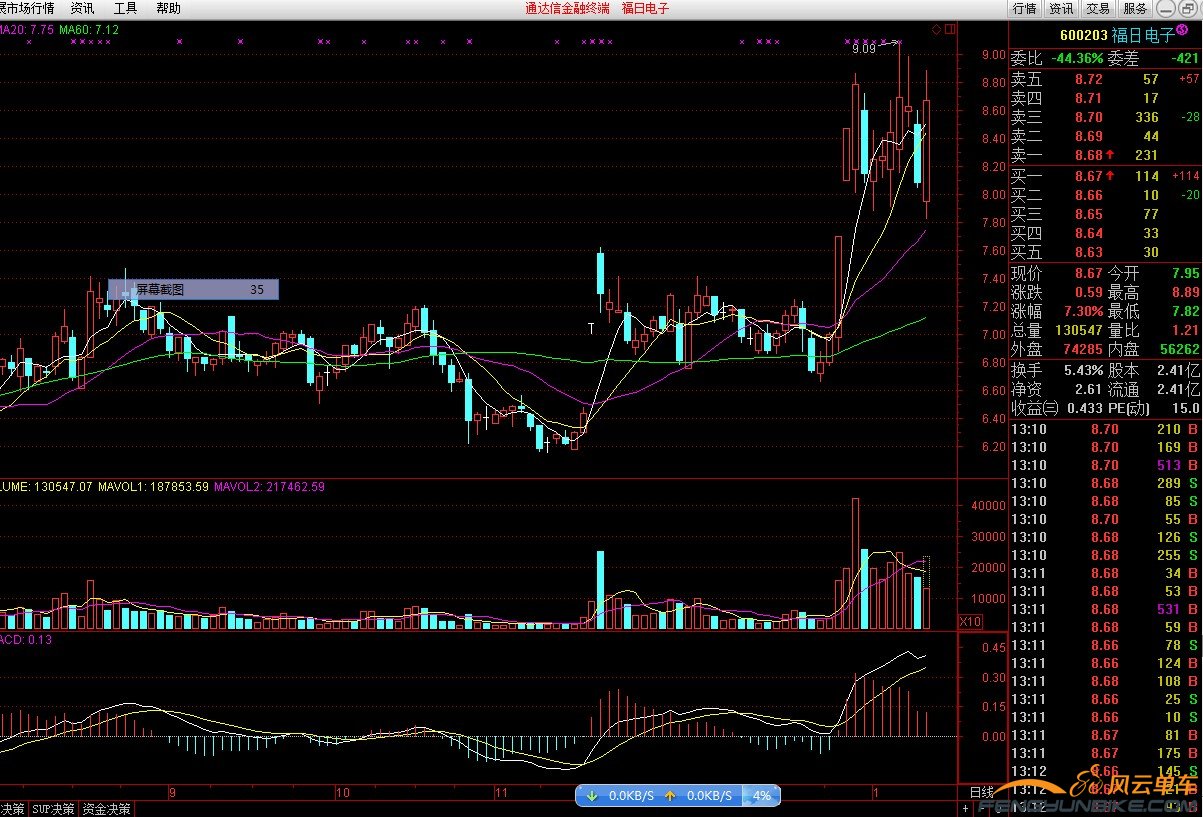Screen dimensions: 1203x817
Task: Open the 帮助 menu
Action: coord(168,8)
